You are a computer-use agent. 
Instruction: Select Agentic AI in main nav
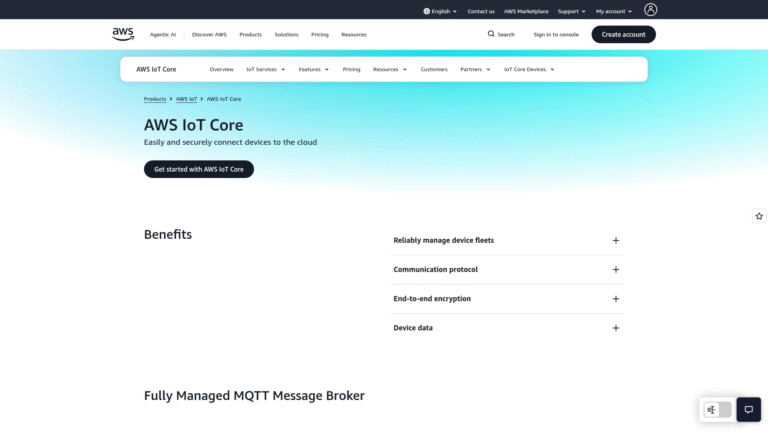163,35
